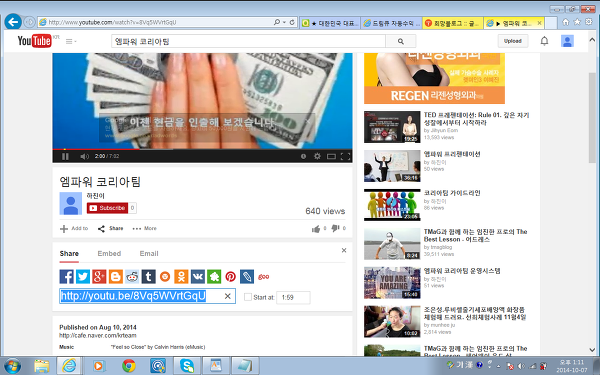Share the video on Facebook
600x375 pixels.
[x=67, y=276]
